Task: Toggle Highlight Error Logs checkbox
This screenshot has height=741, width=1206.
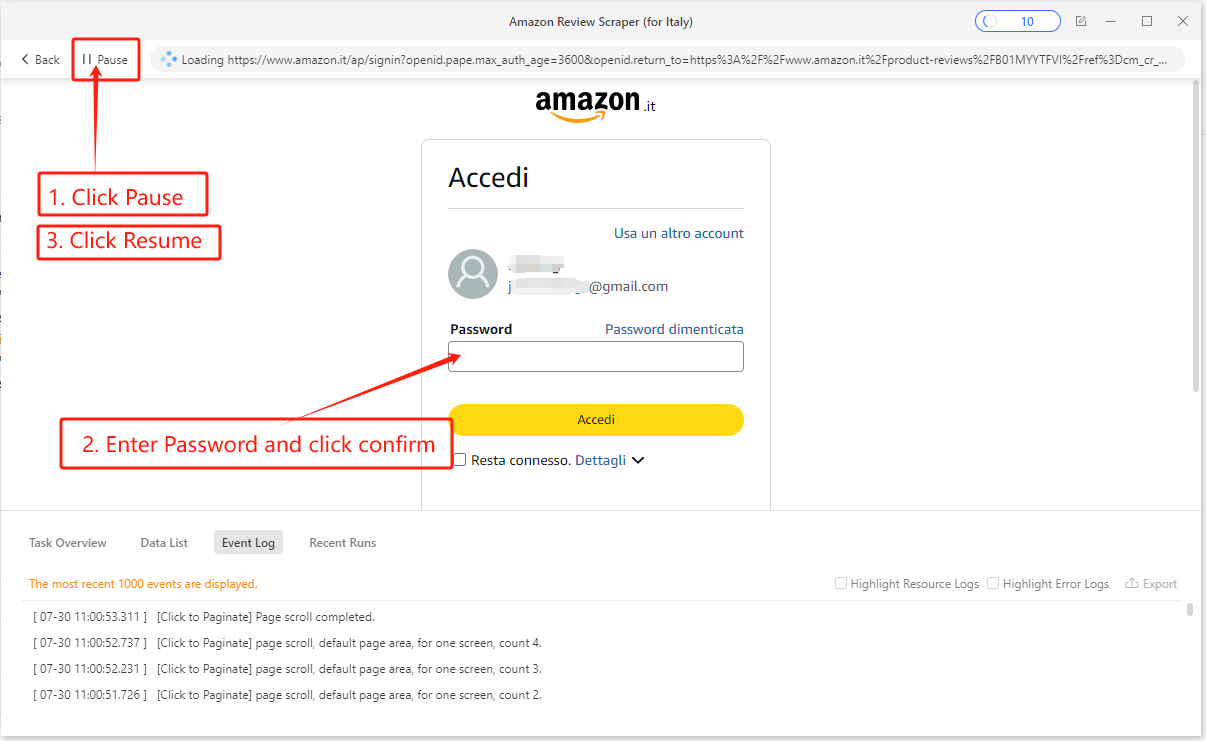Action: click(993, 583)
